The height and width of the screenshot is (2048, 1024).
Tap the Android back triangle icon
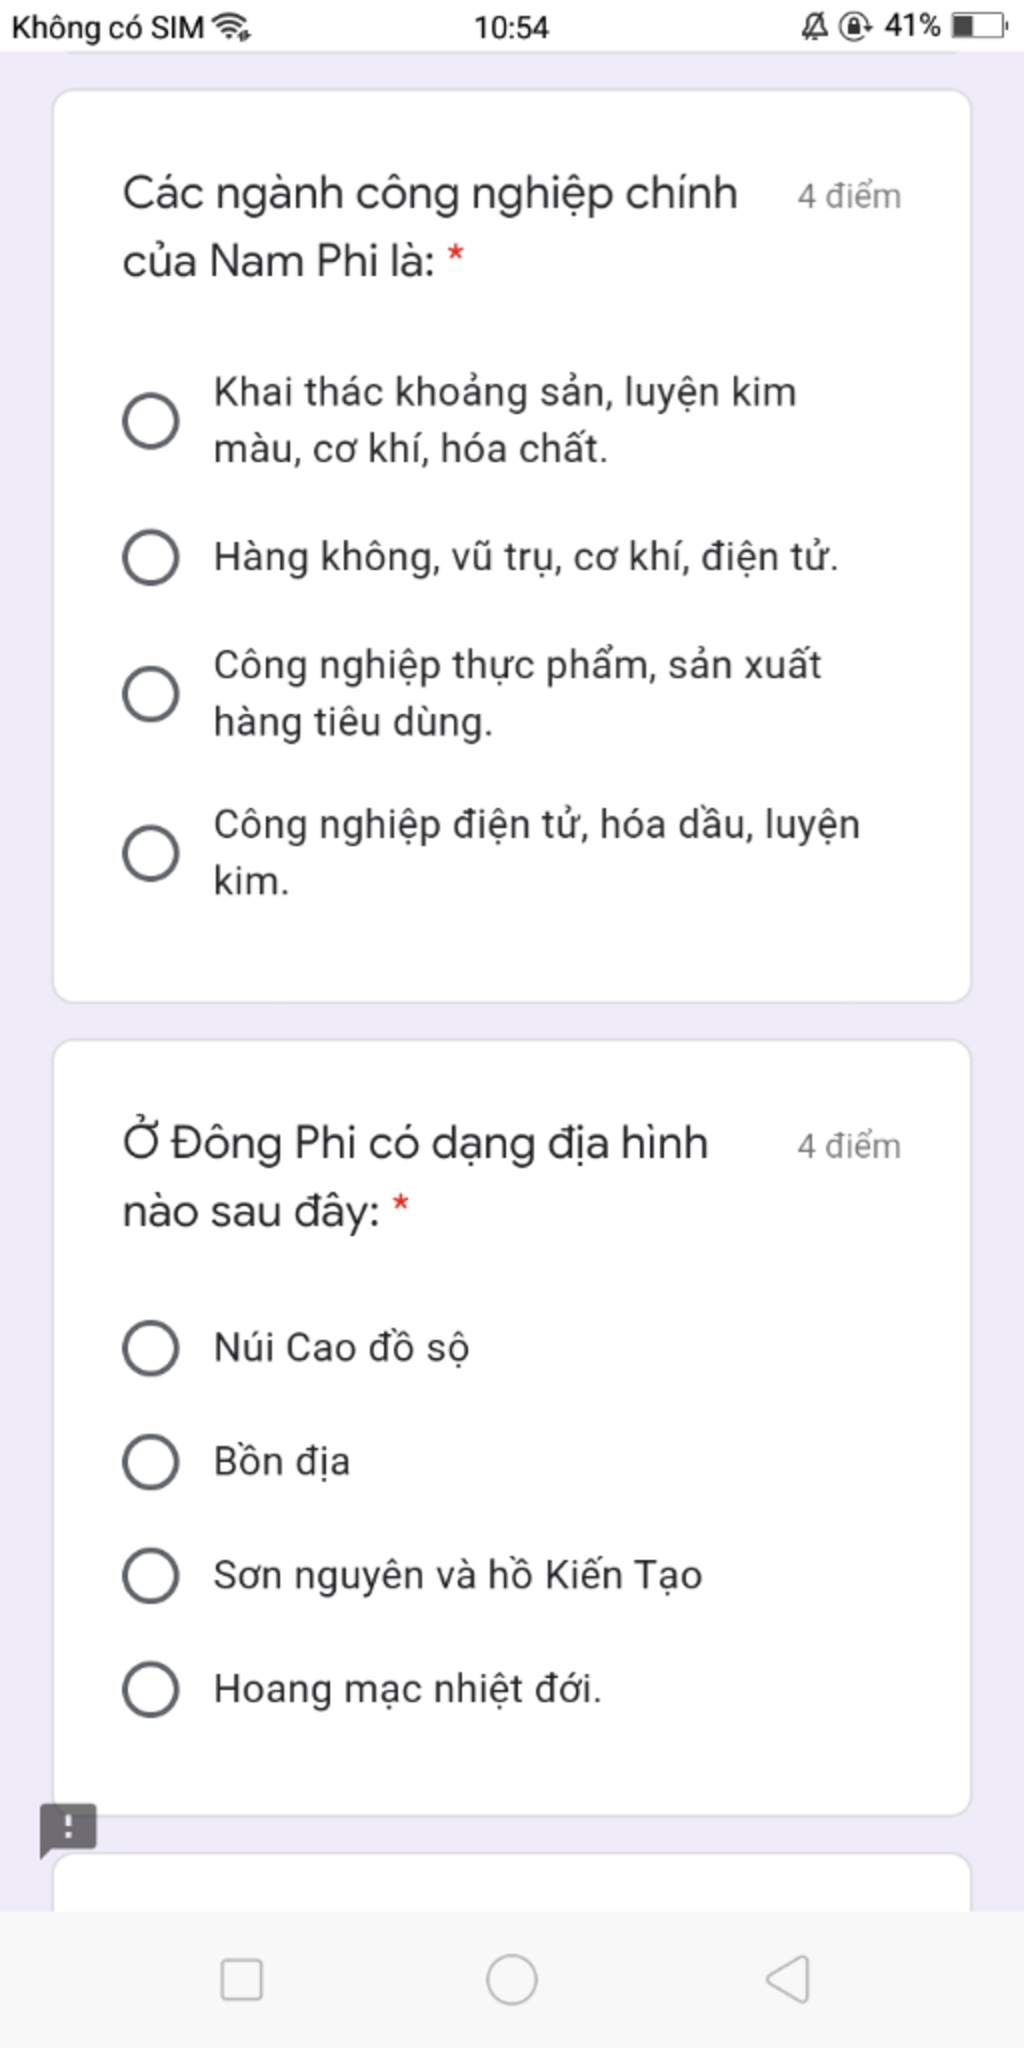787,1979
